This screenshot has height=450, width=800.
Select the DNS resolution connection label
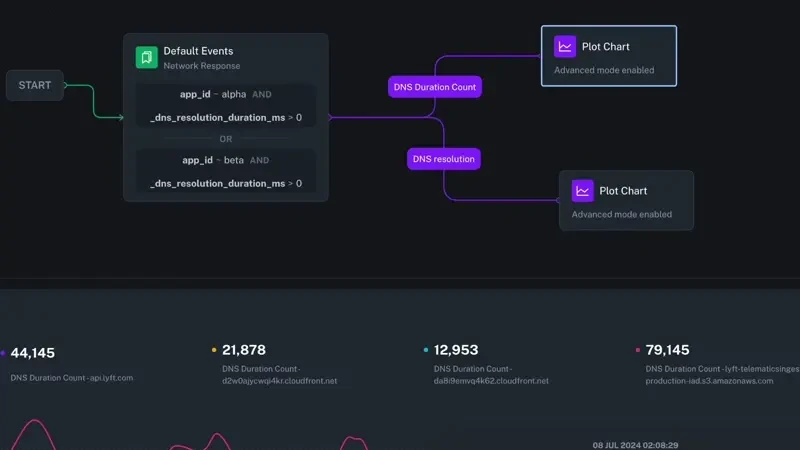444,158
